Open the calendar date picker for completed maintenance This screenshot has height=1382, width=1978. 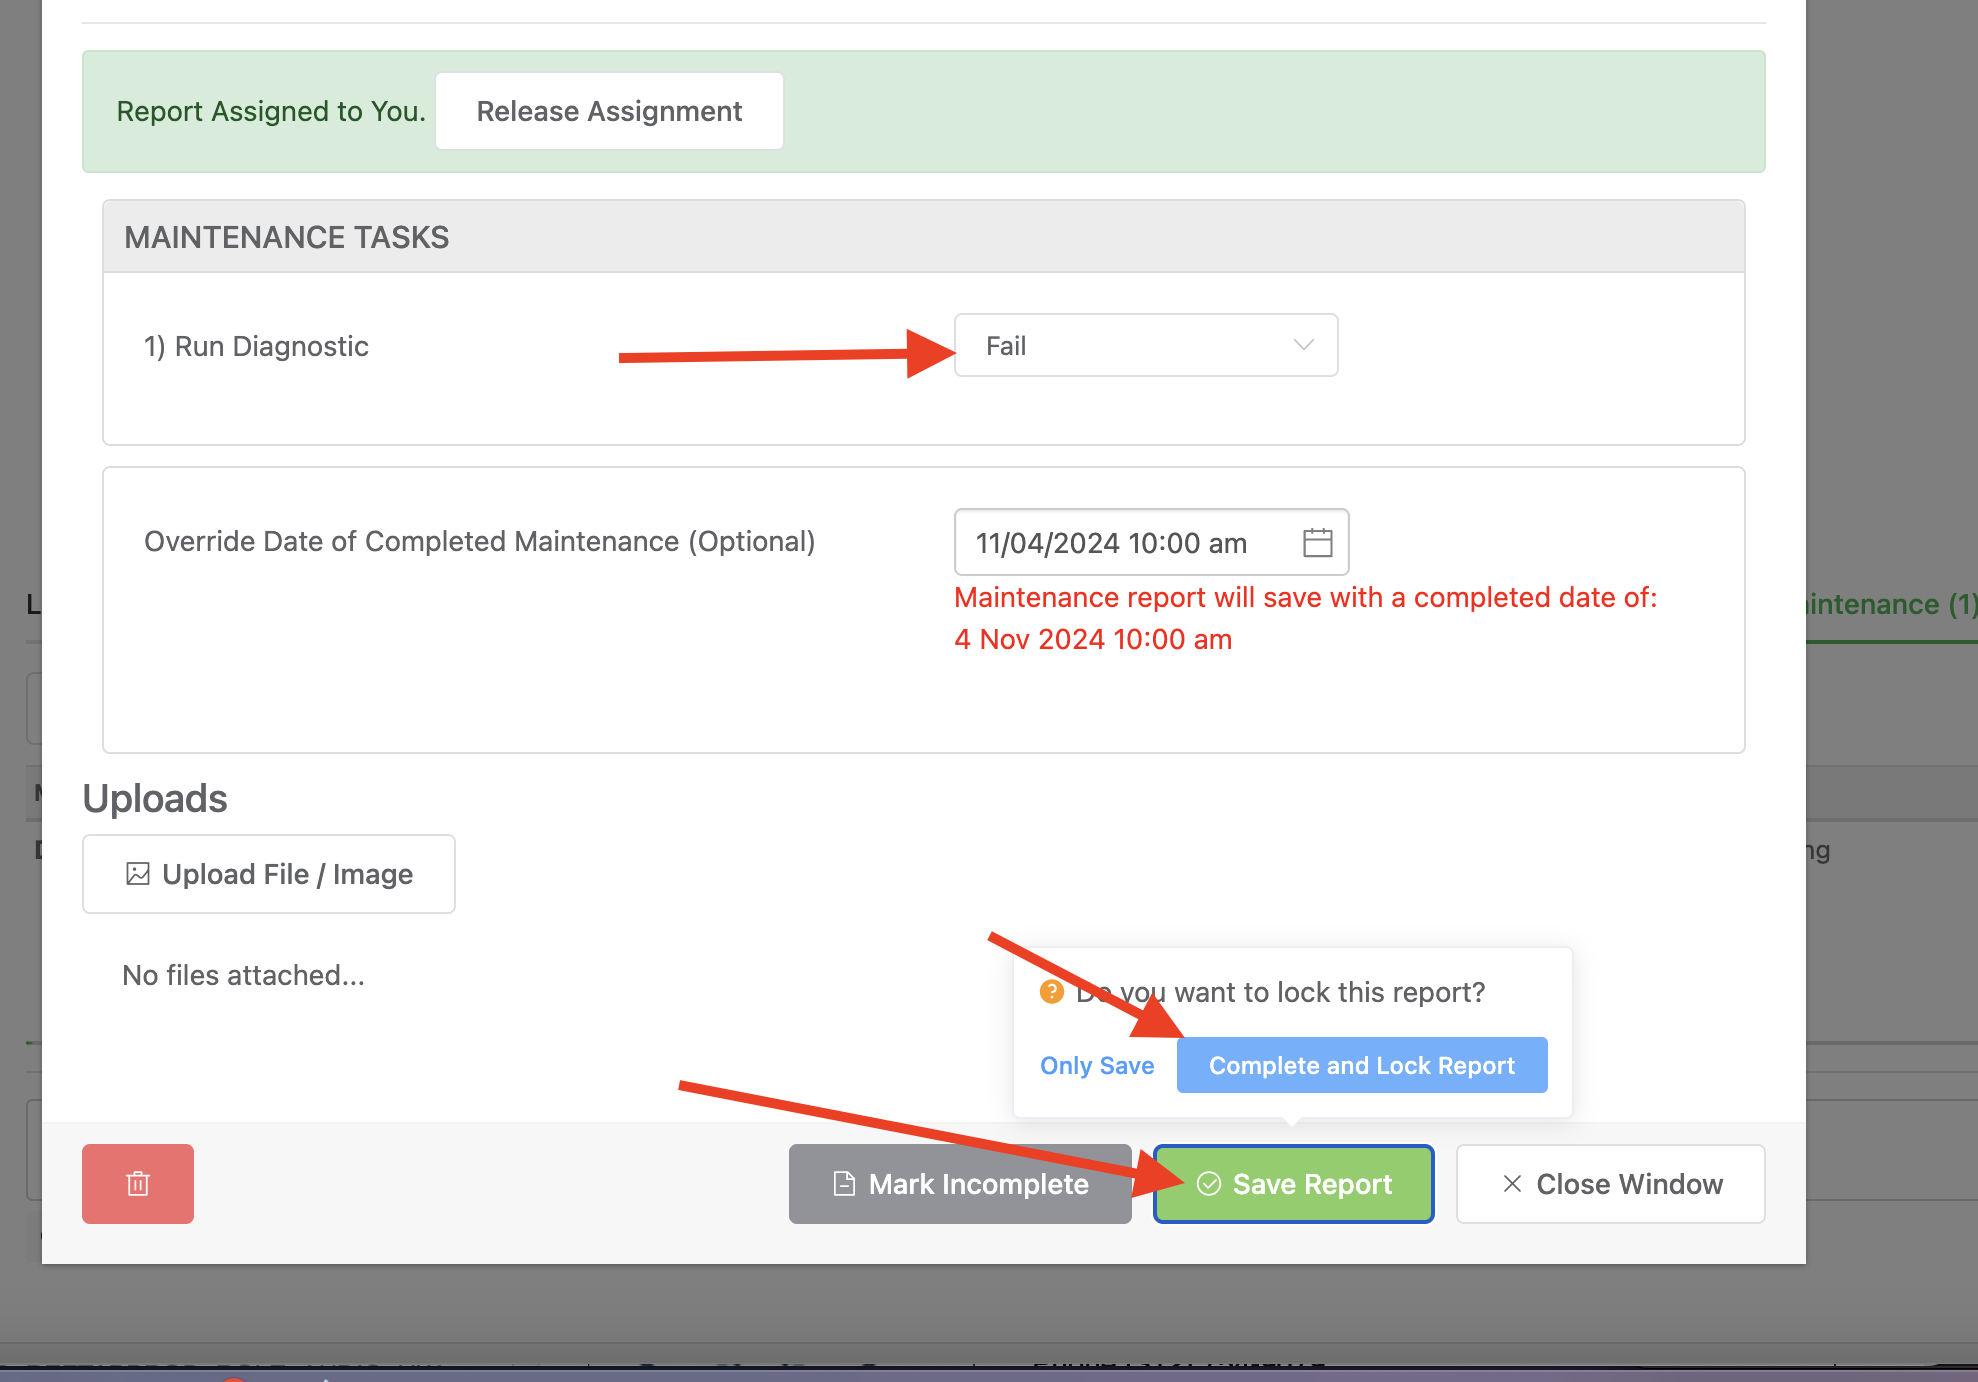coord(1318,542)
